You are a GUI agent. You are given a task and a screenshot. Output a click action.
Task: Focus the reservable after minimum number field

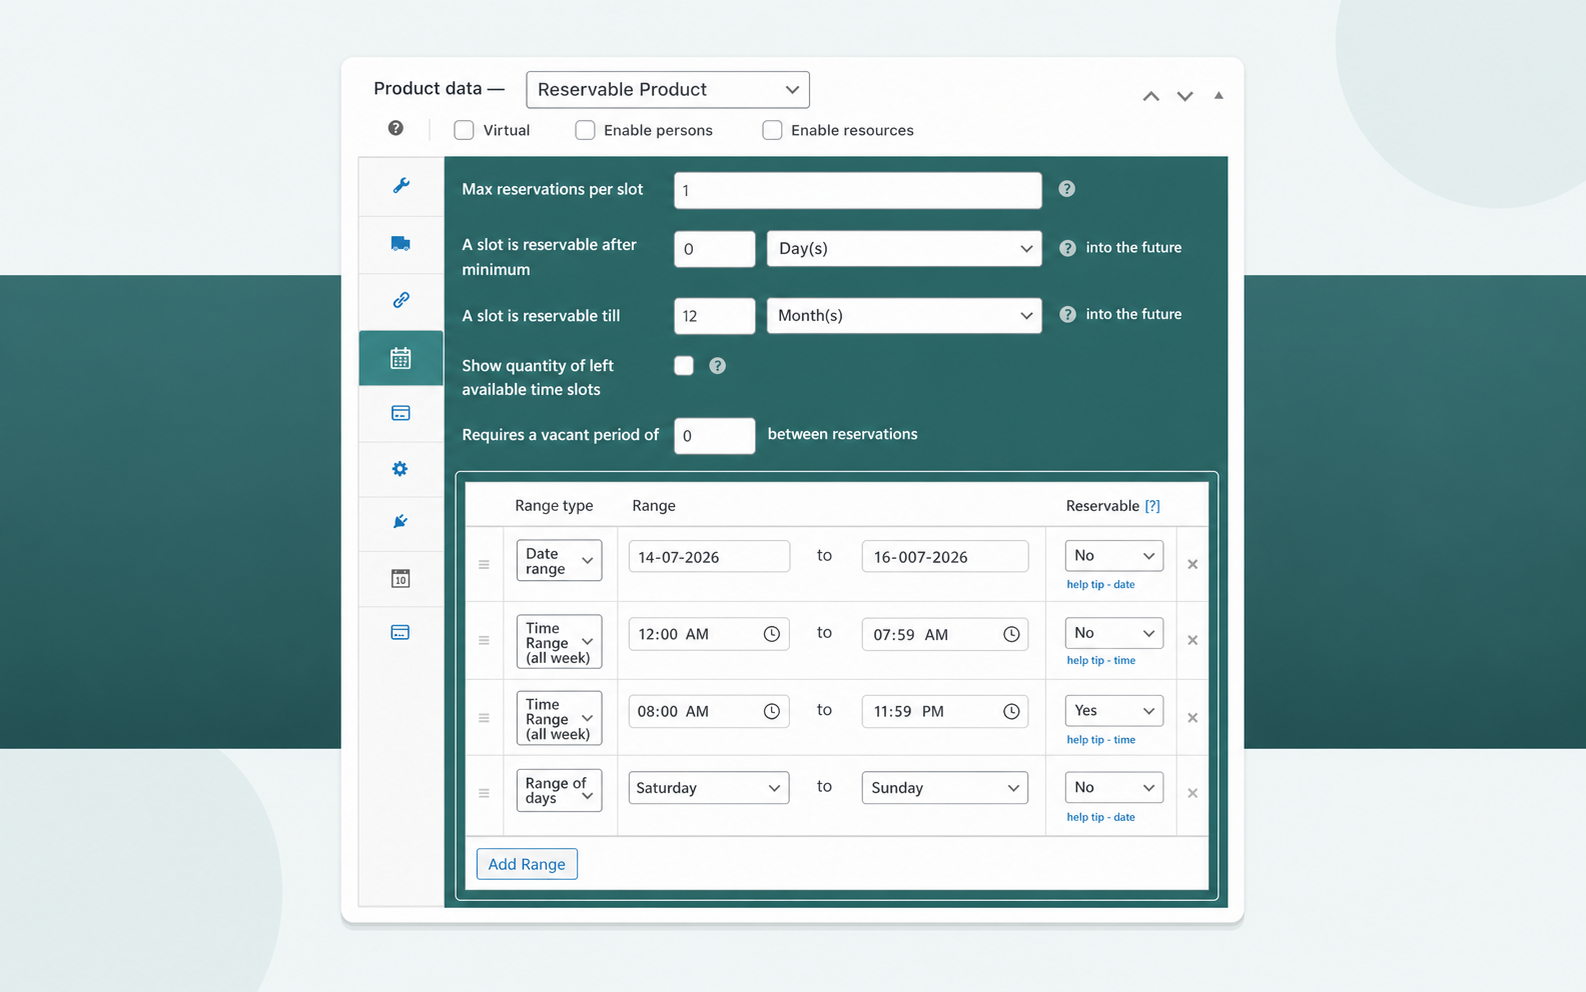[x=714, y=249]
